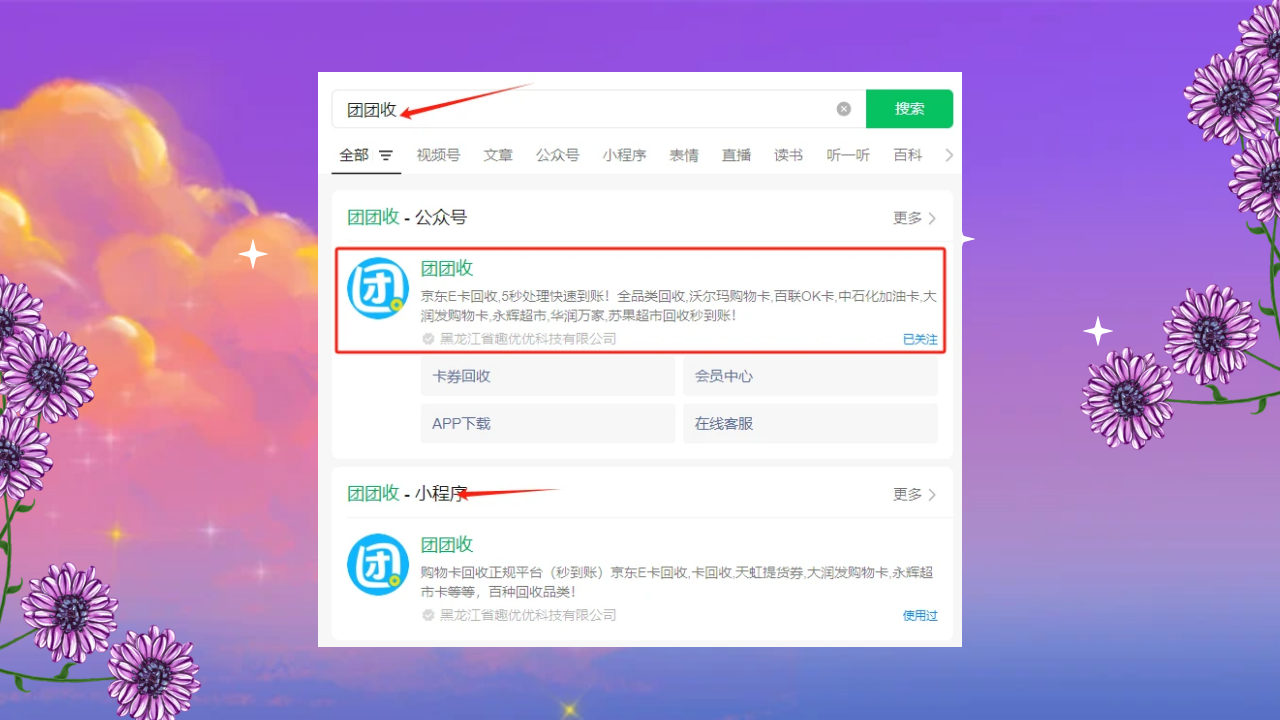
Task: Switch to the 公众号 tab
Action: click(x=557, y=155)
